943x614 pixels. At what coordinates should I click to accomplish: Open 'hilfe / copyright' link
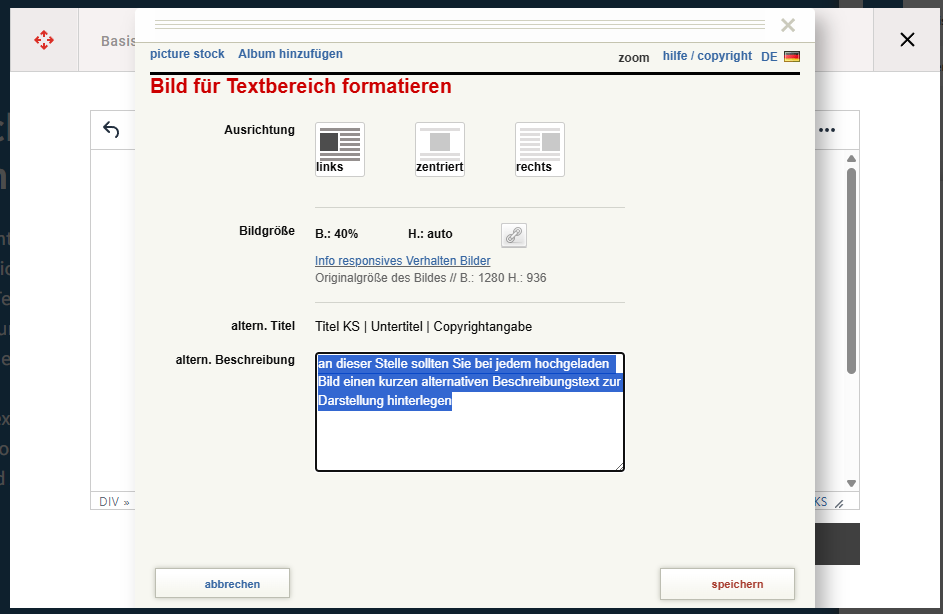[707, 56]
